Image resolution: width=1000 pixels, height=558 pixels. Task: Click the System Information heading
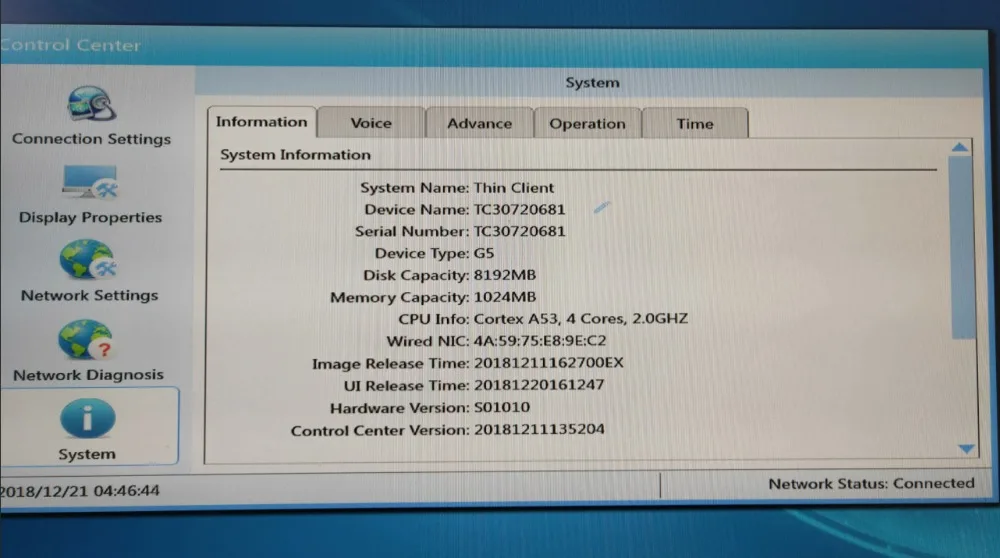295,155
